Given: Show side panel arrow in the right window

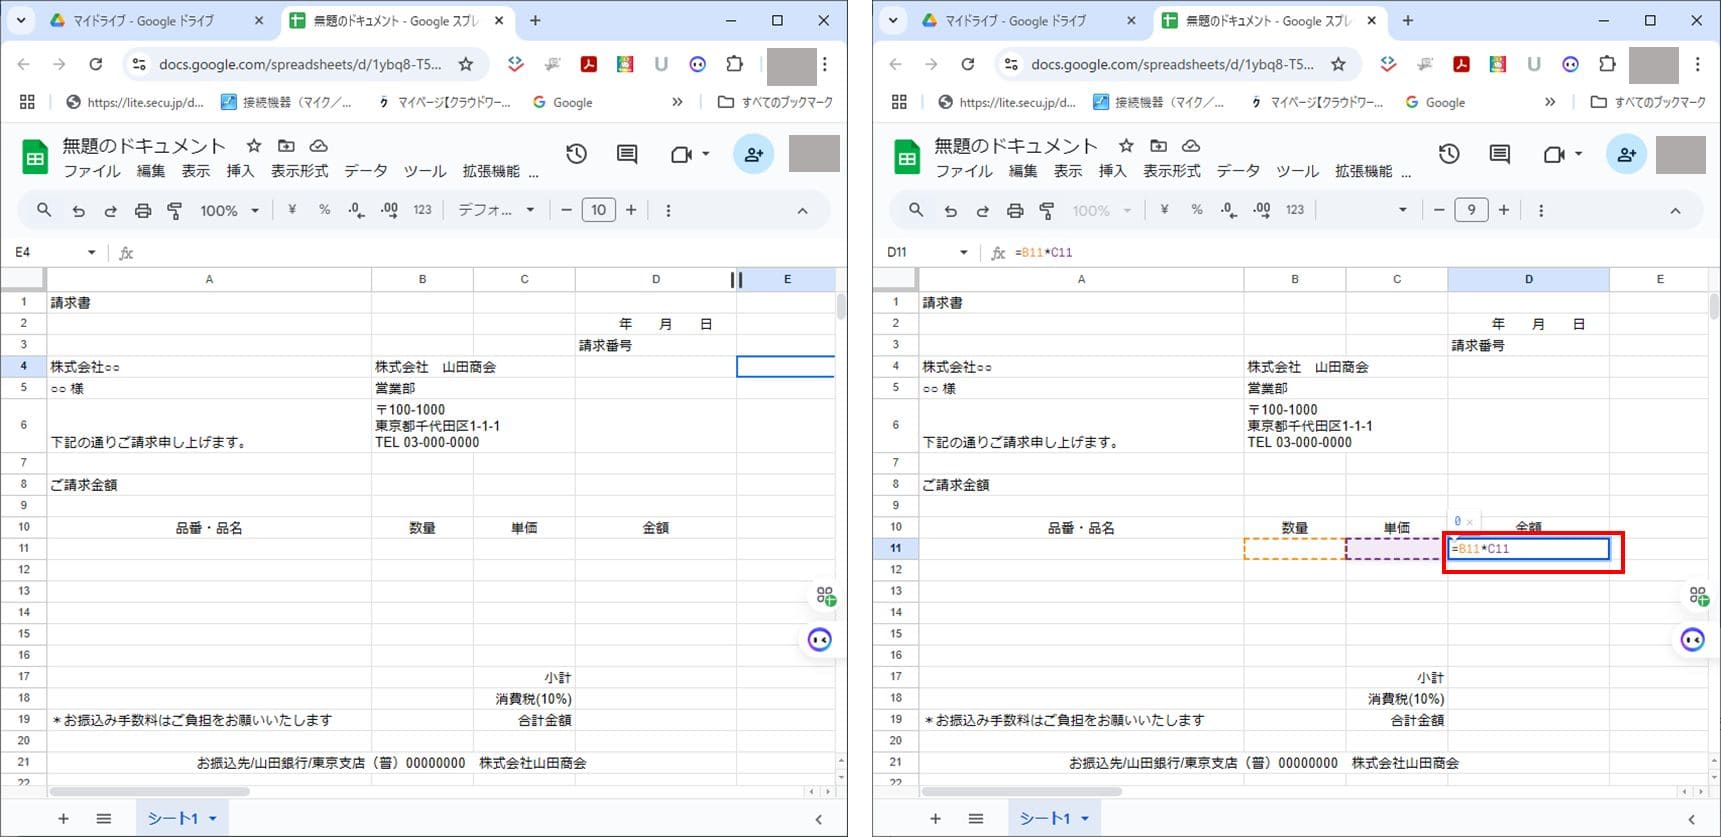Looking at the screenshot, I should point(1691,819).
